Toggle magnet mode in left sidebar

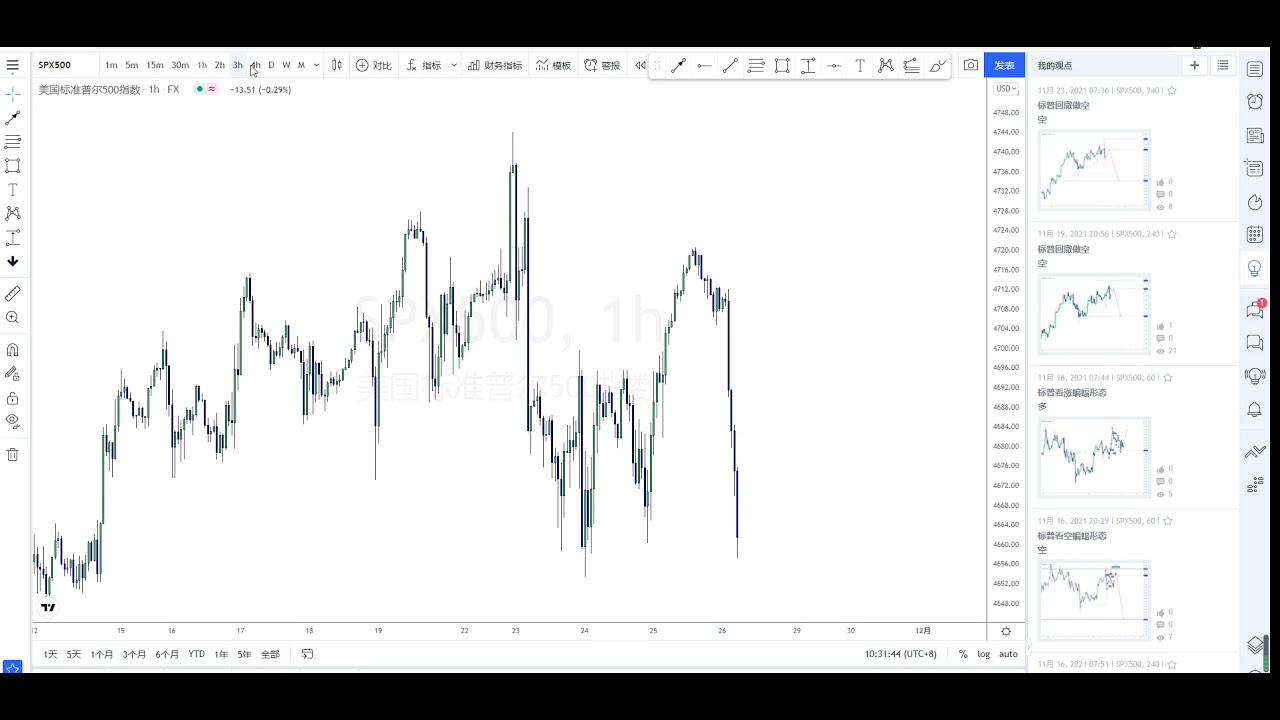[12, 350]
